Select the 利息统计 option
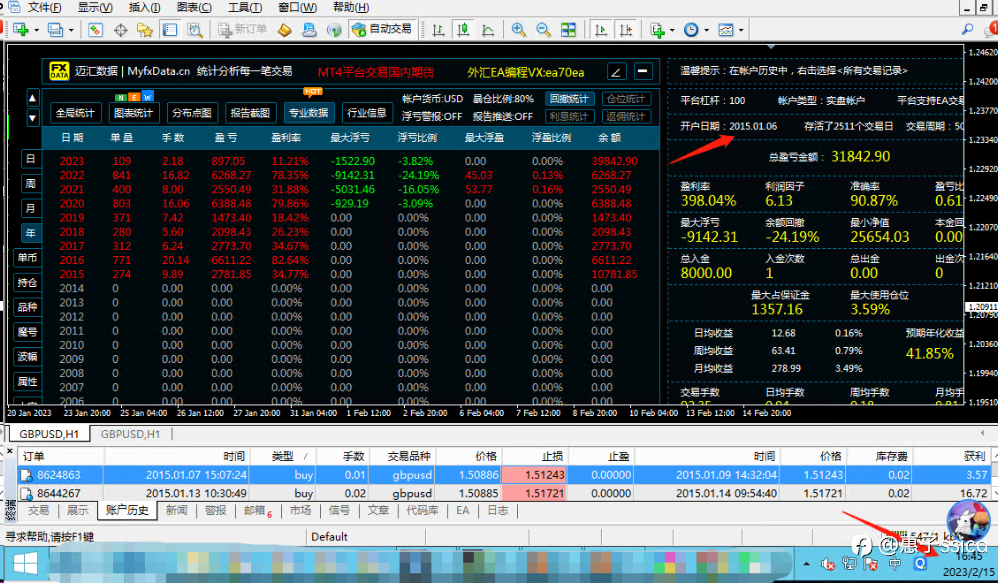The height and width of the screenshot is (583, 998). point(570,116)
